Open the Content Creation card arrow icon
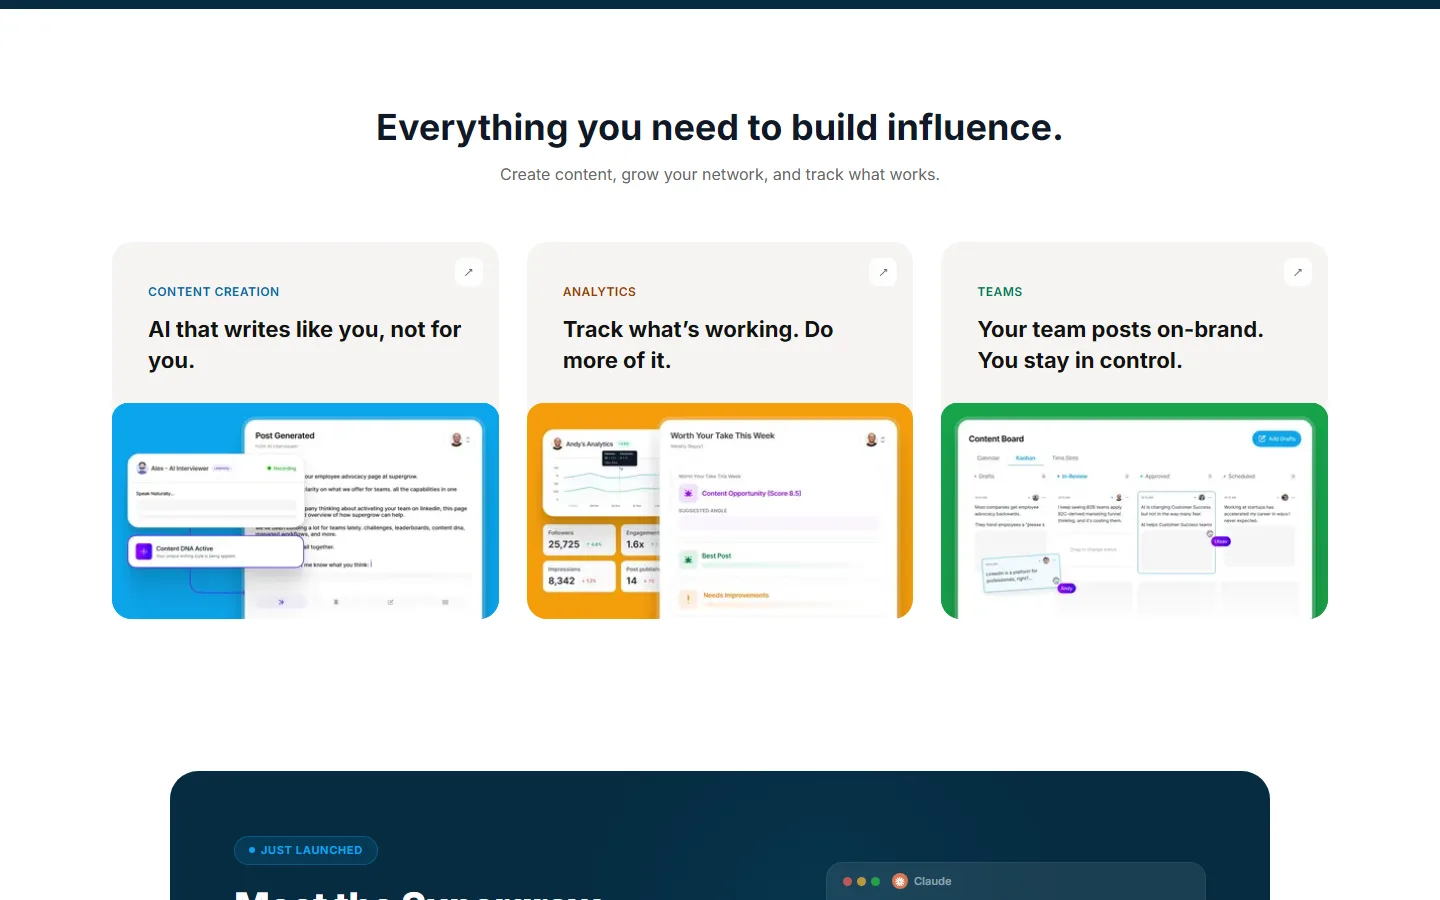 click(x=469, y=272)
